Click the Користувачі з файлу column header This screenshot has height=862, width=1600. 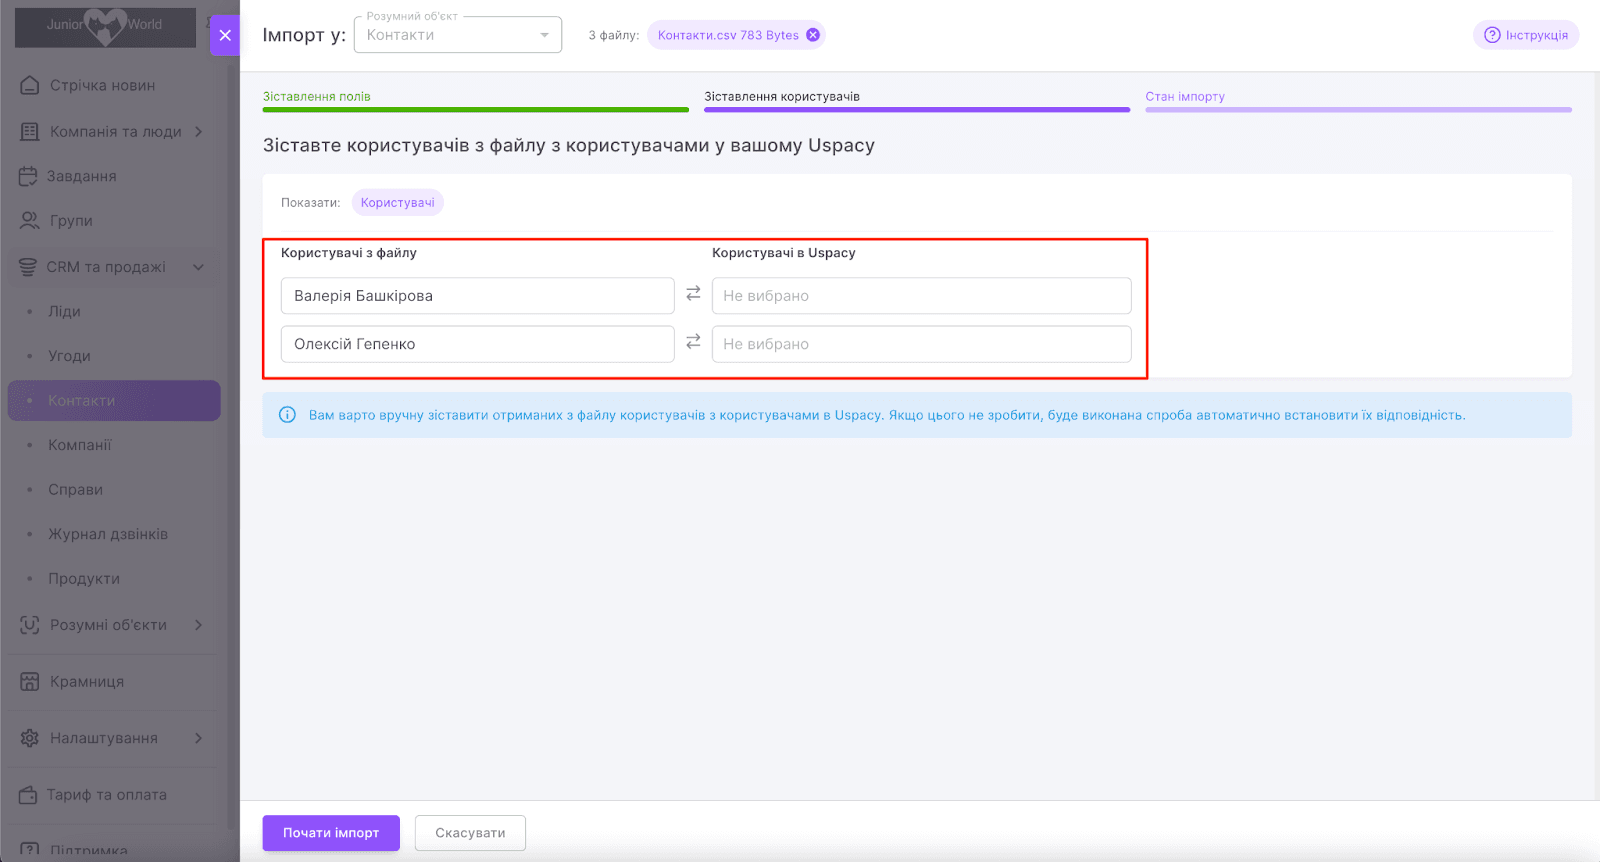coord(349,253)
